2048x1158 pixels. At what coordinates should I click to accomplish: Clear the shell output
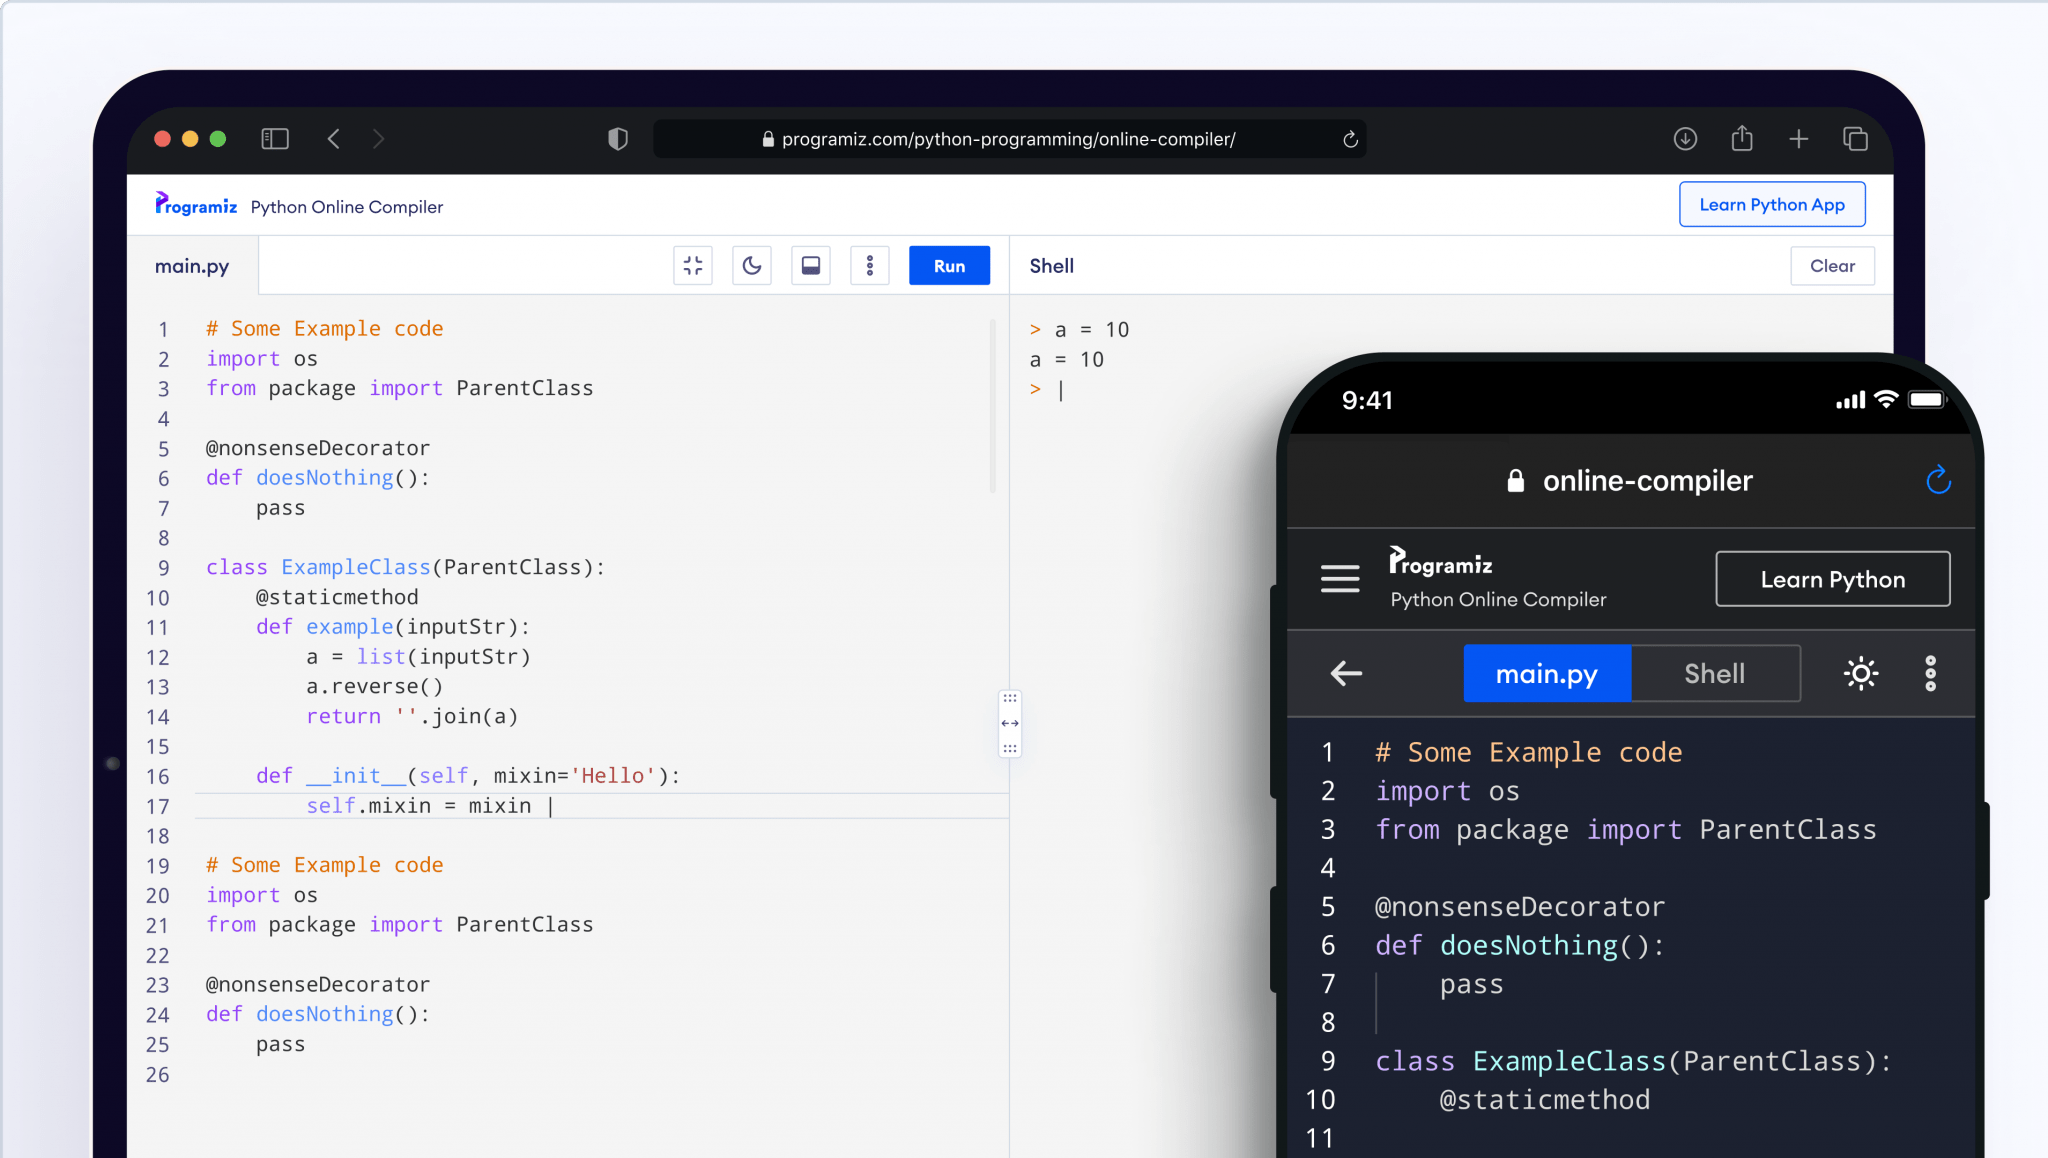[1832, 265]
